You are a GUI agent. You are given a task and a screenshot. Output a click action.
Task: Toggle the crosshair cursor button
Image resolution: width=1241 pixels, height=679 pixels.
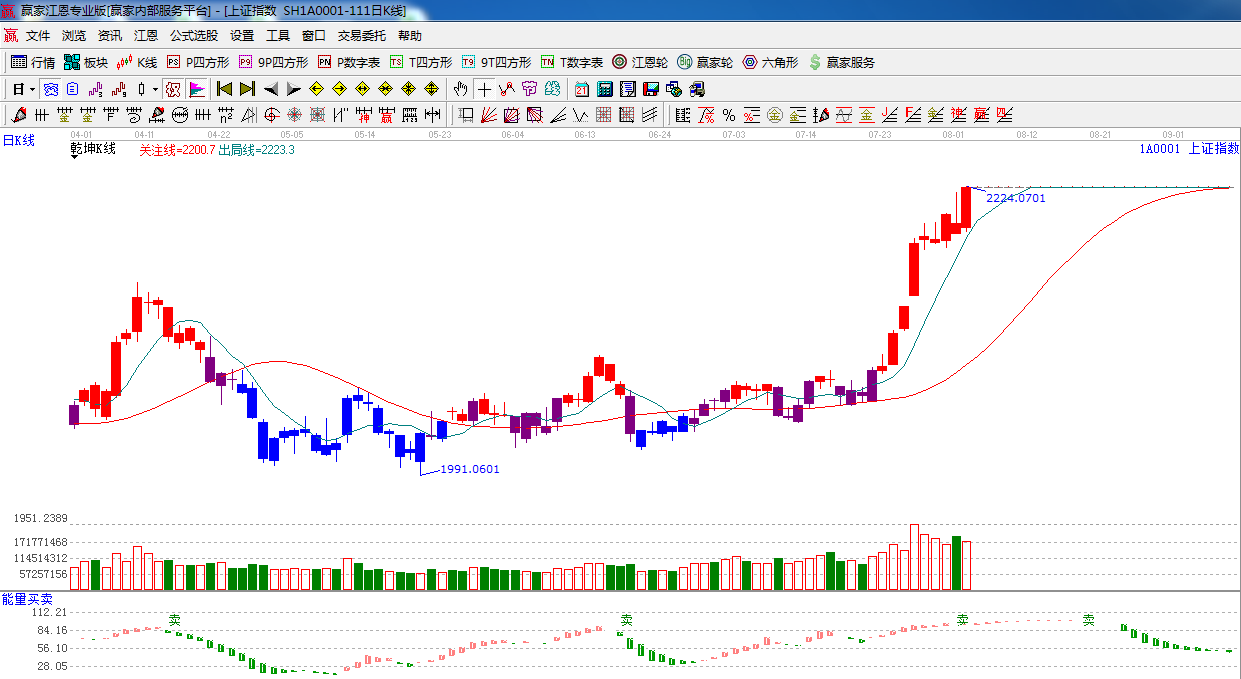click(484, 89)
